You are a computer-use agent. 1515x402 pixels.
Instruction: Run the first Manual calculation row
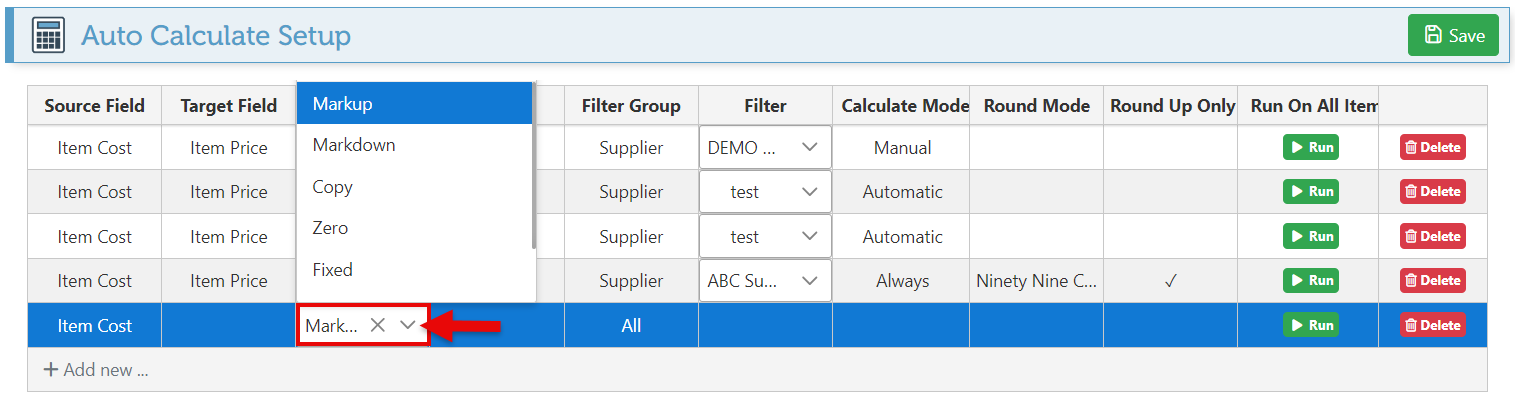[x=1310, y=148]
